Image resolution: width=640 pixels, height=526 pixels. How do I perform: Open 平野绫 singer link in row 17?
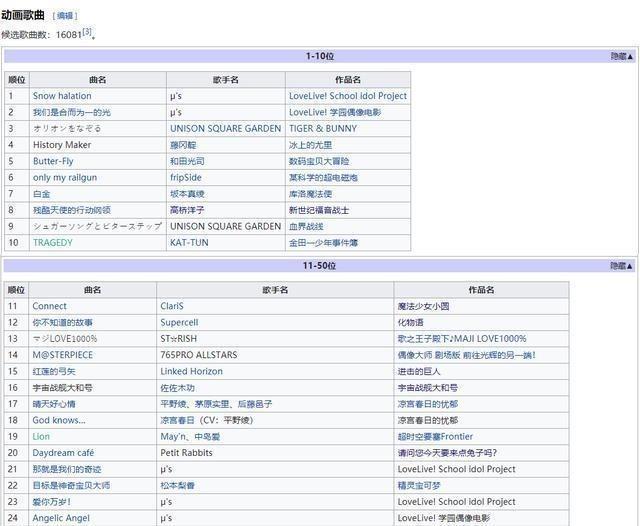[173, 404]
